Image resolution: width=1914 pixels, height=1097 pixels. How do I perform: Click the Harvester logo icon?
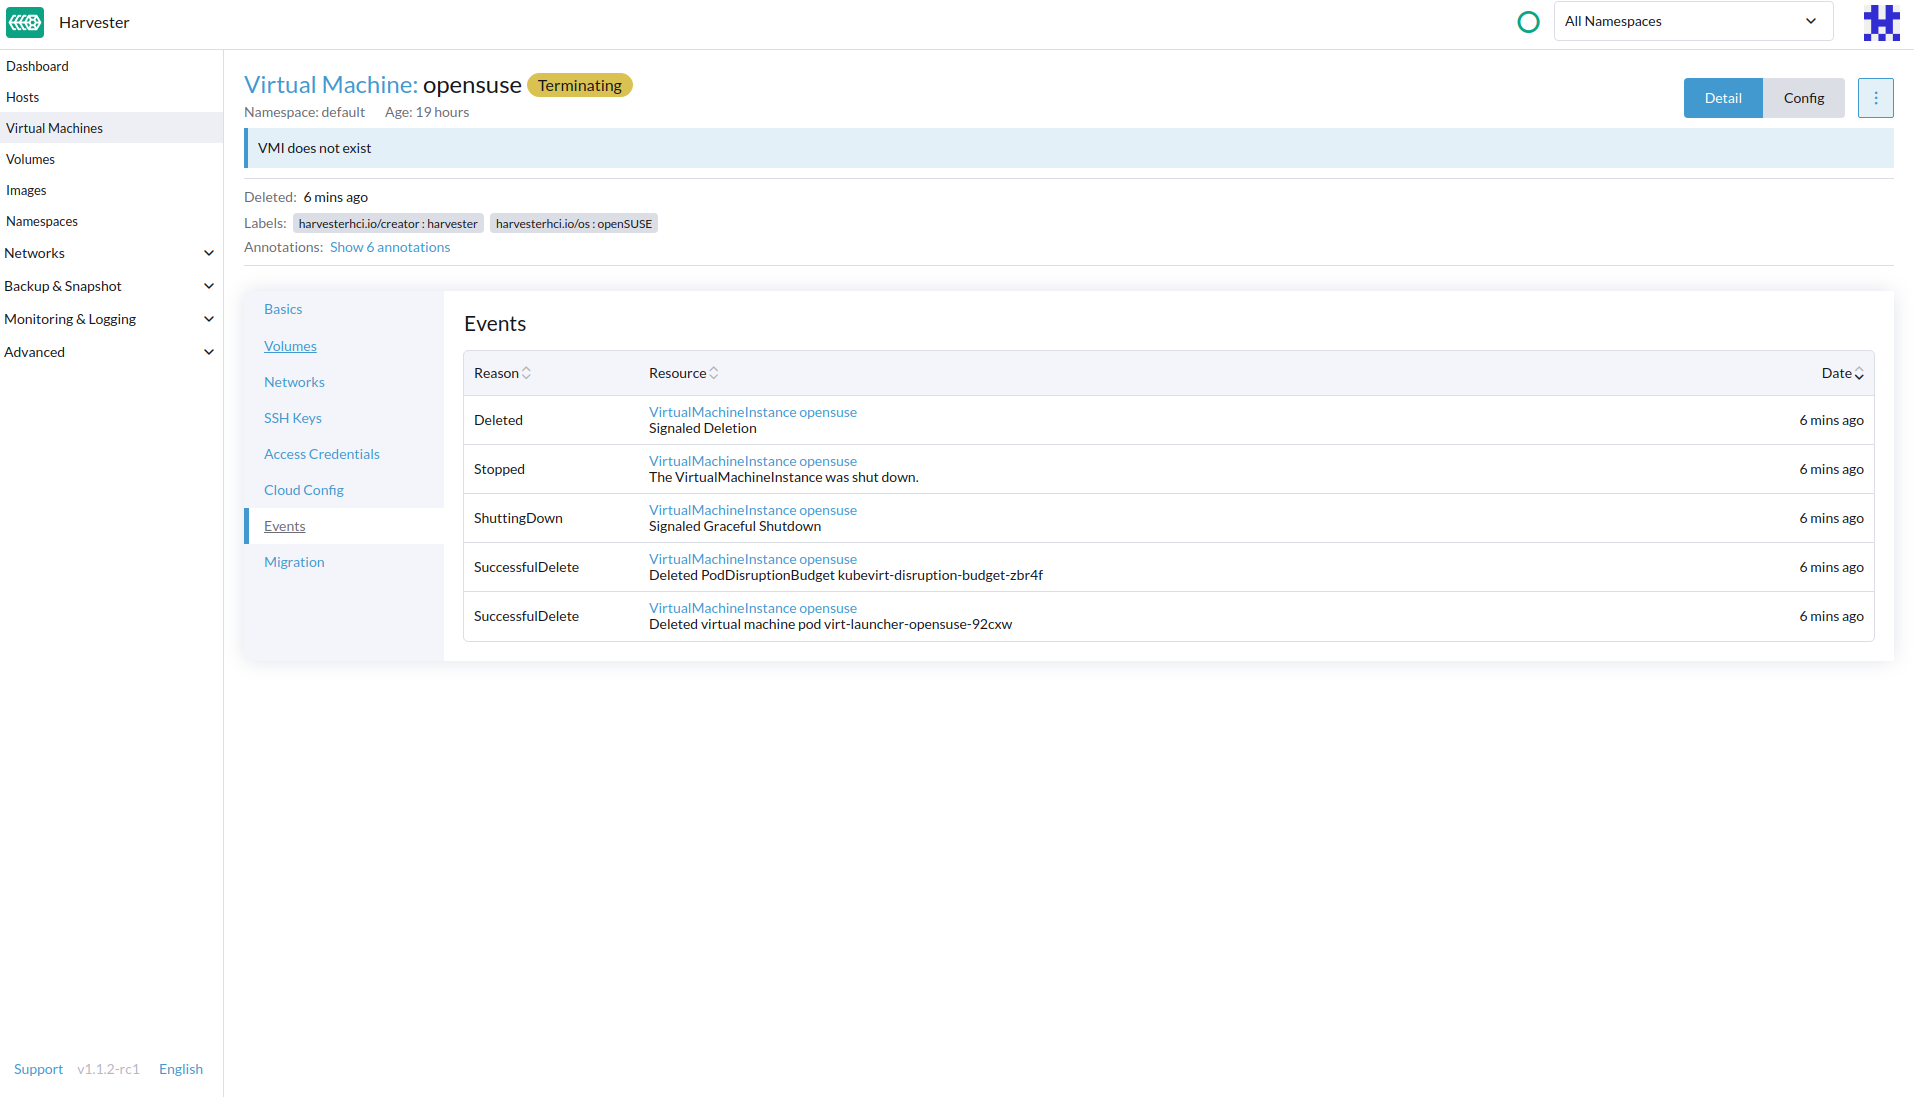pos(25,22)
